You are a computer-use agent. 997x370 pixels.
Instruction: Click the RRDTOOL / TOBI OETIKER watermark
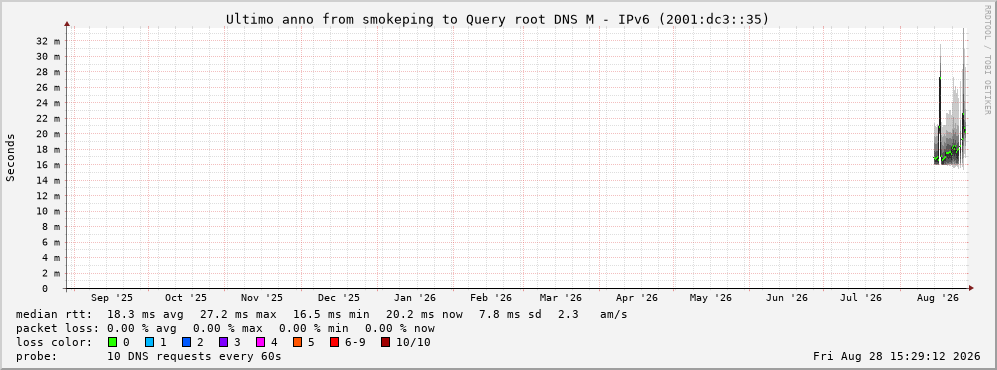(987, 60)
